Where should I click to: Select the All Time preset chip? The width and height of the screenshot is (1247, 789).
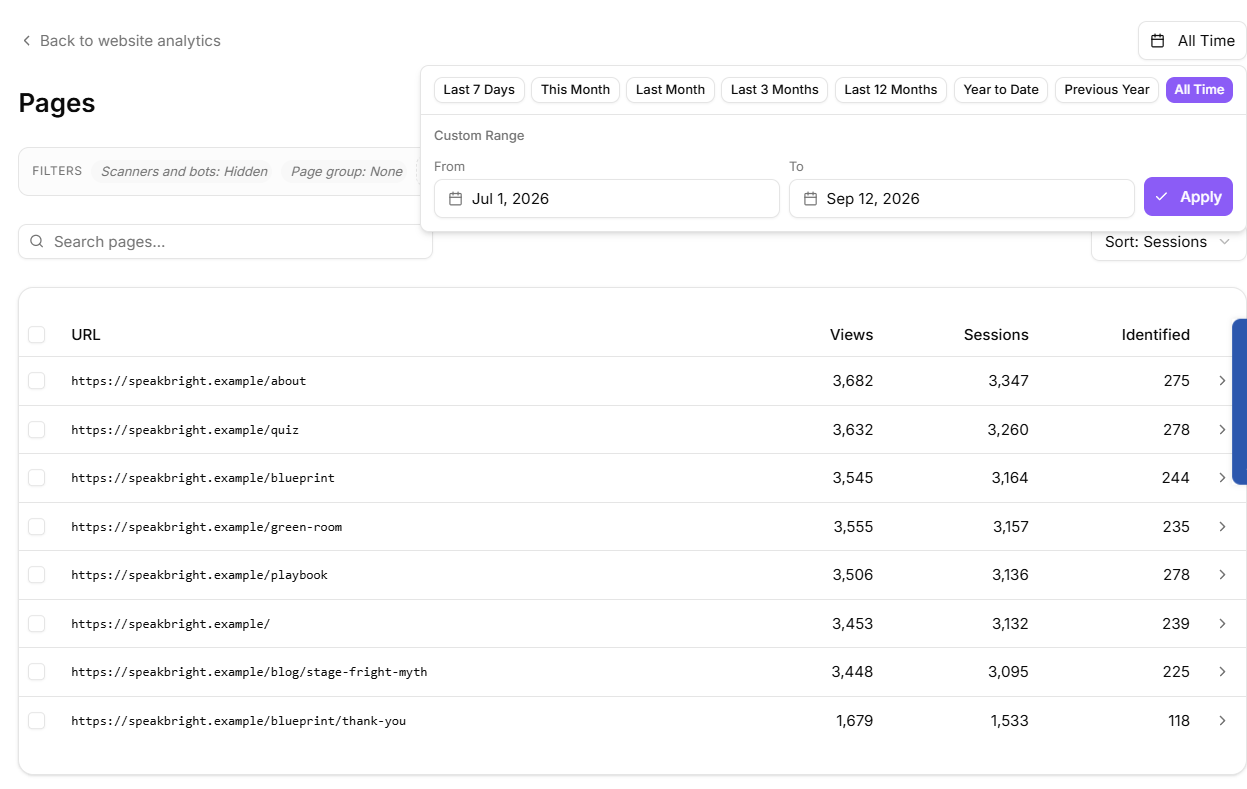tap(1199, 90)
